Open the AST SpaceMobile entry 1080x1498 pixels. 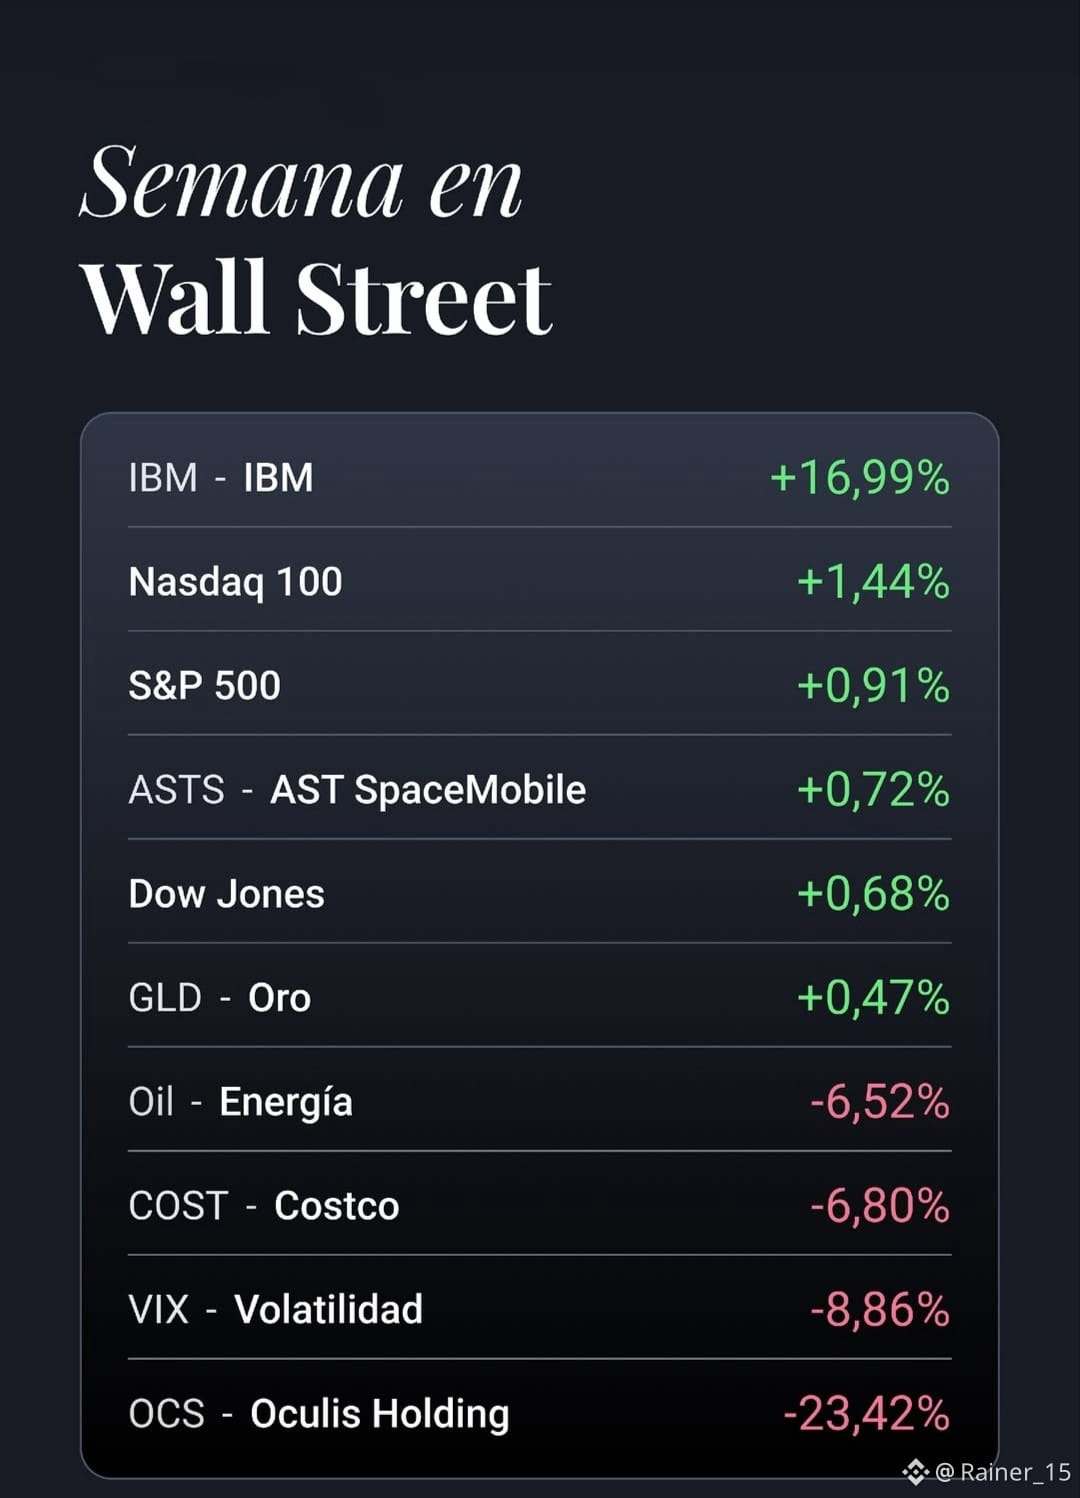(540, 789)
